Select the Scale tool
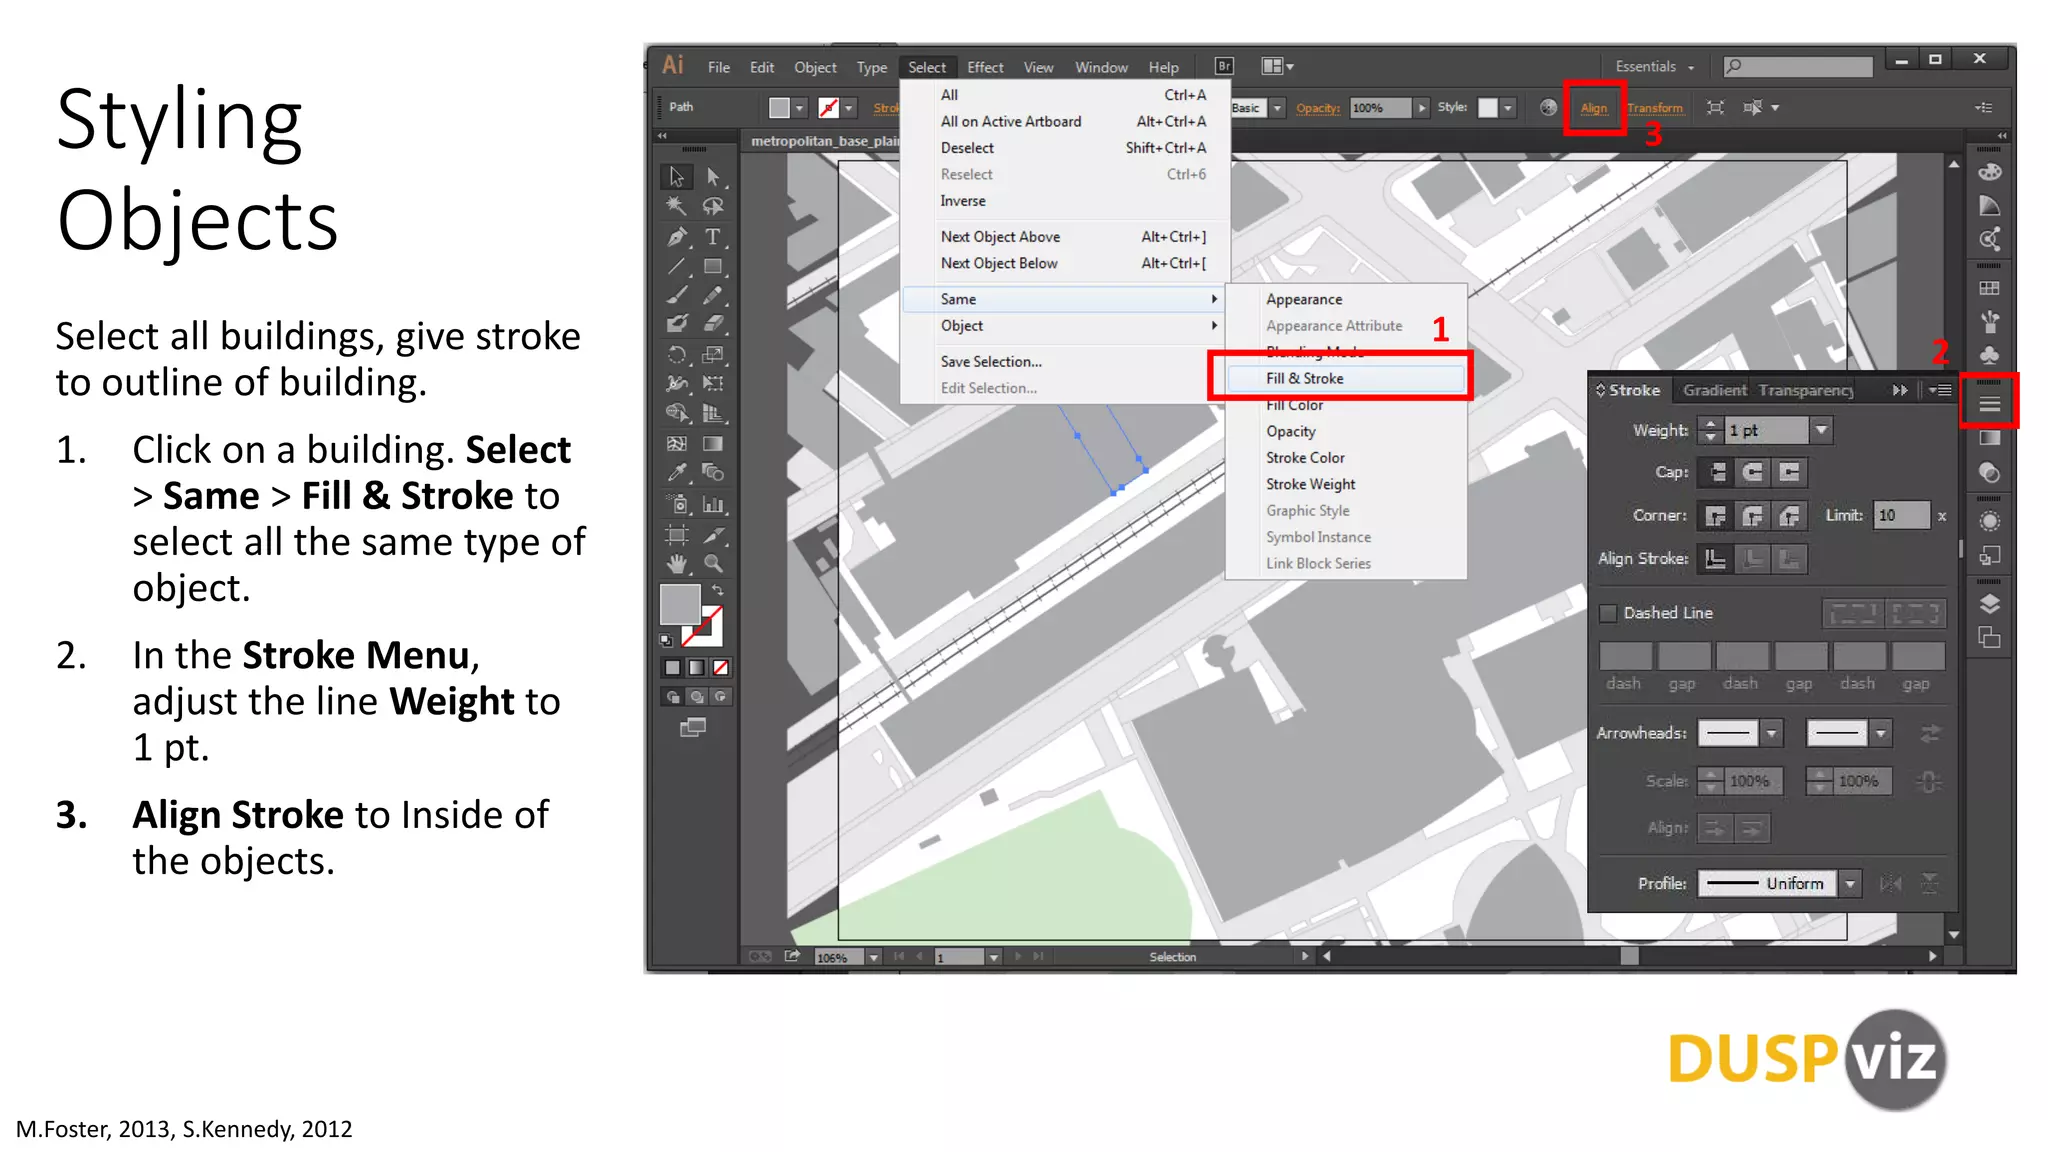The image size is (2048, 1152). coord(713,355)
